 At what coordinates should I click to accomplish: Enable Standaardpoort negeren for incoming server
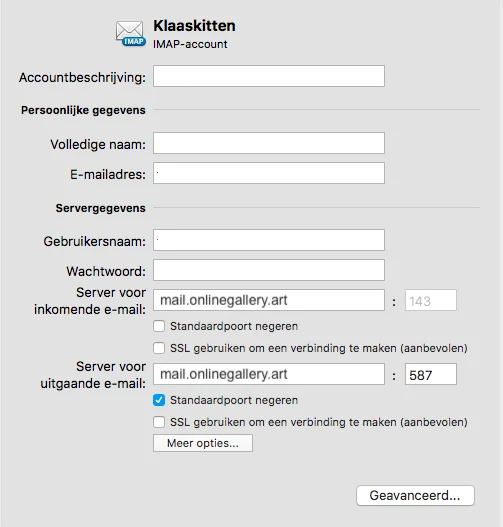click(159, 326)
